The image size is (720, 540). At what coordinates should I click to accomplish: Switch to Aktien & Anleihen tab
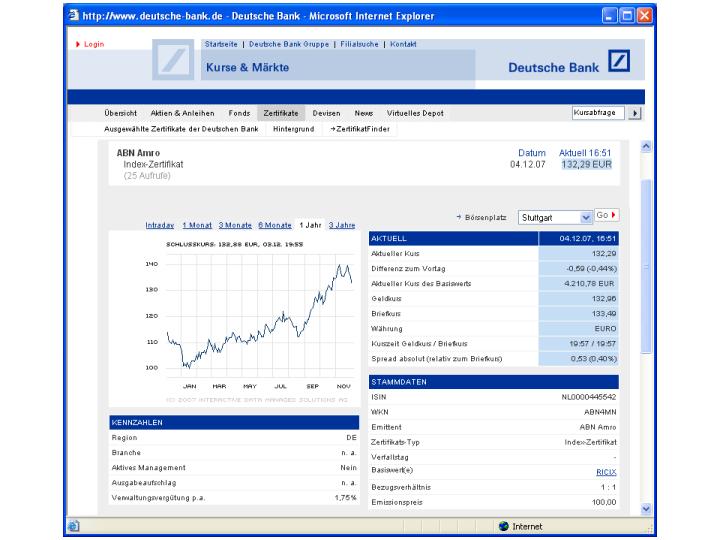point(182,114)
